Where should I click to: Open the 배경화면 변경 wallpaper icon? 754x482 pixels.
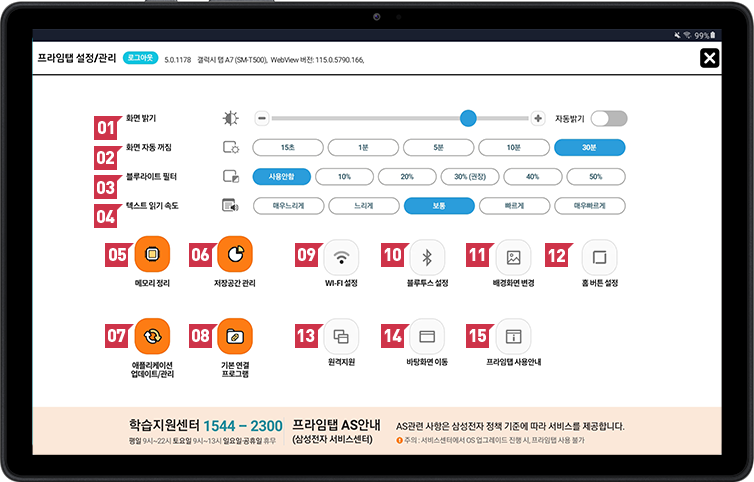point(514,257)
